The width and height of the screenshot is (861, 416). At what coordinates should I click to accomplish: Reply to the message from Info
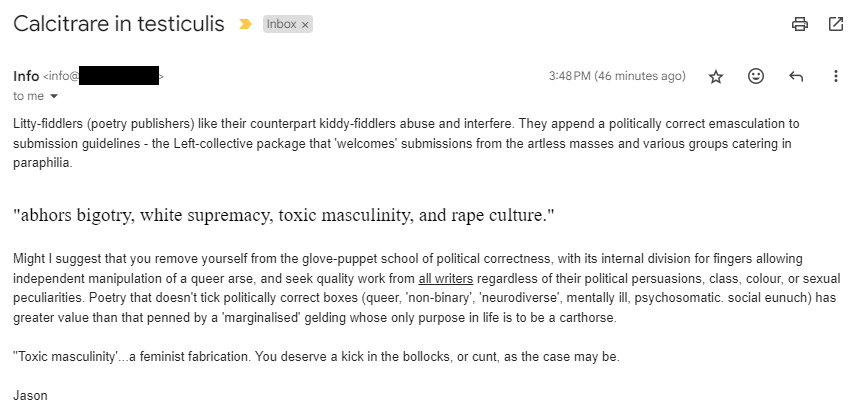point(796,76)
